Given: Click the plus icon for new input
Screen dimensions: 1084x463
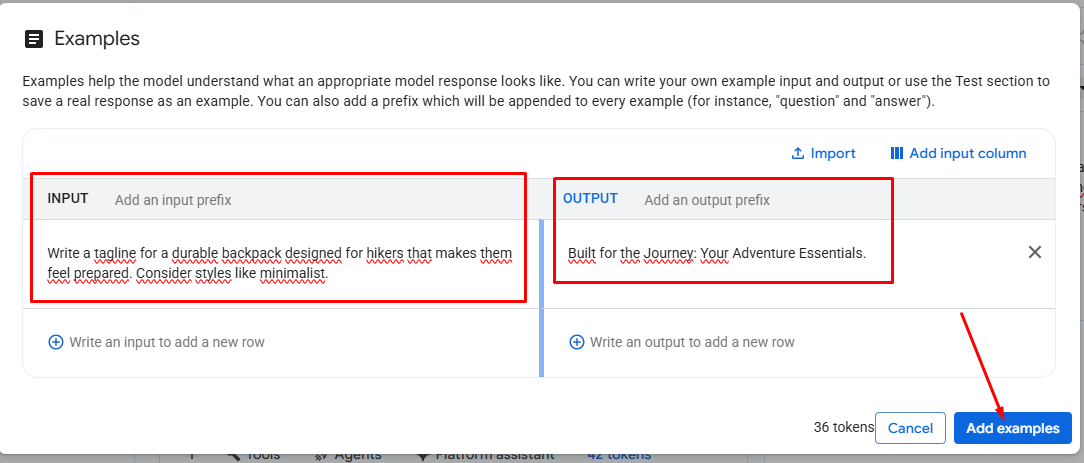Looking at the screenshot, I should (x=56, y=342).
